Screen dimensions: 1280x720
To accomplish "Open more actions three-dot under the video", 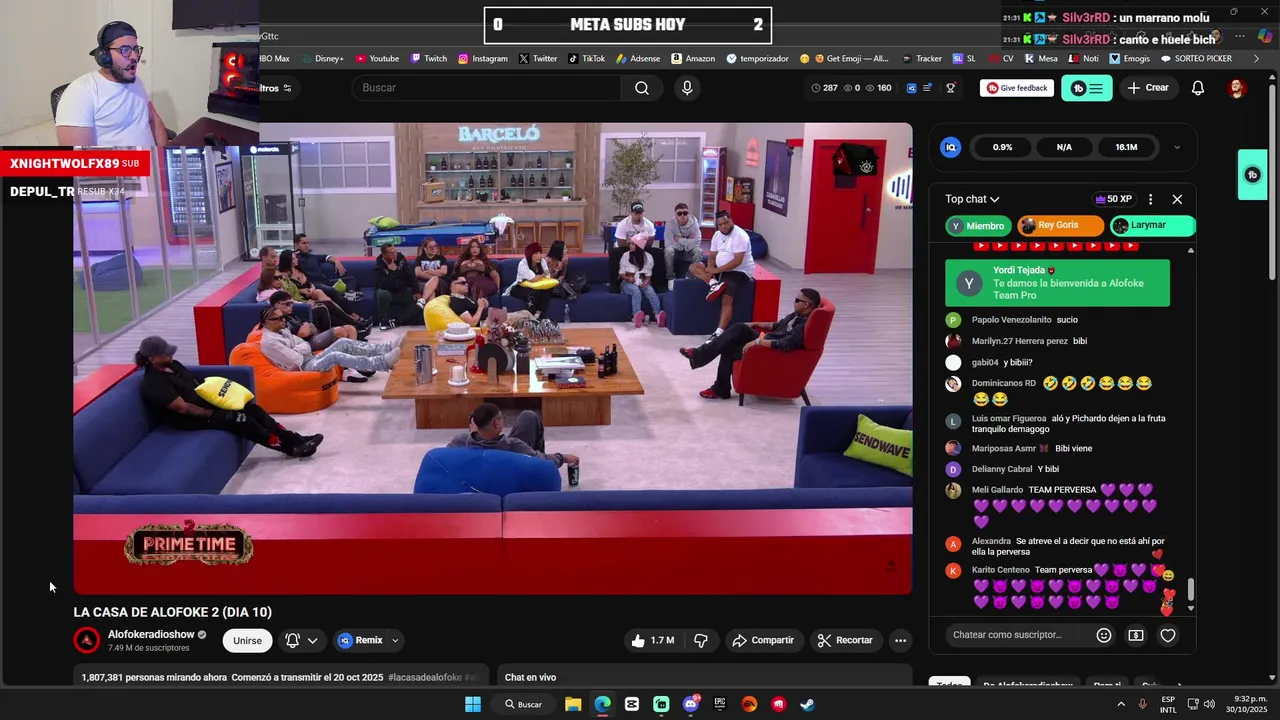I will point(900,640).
